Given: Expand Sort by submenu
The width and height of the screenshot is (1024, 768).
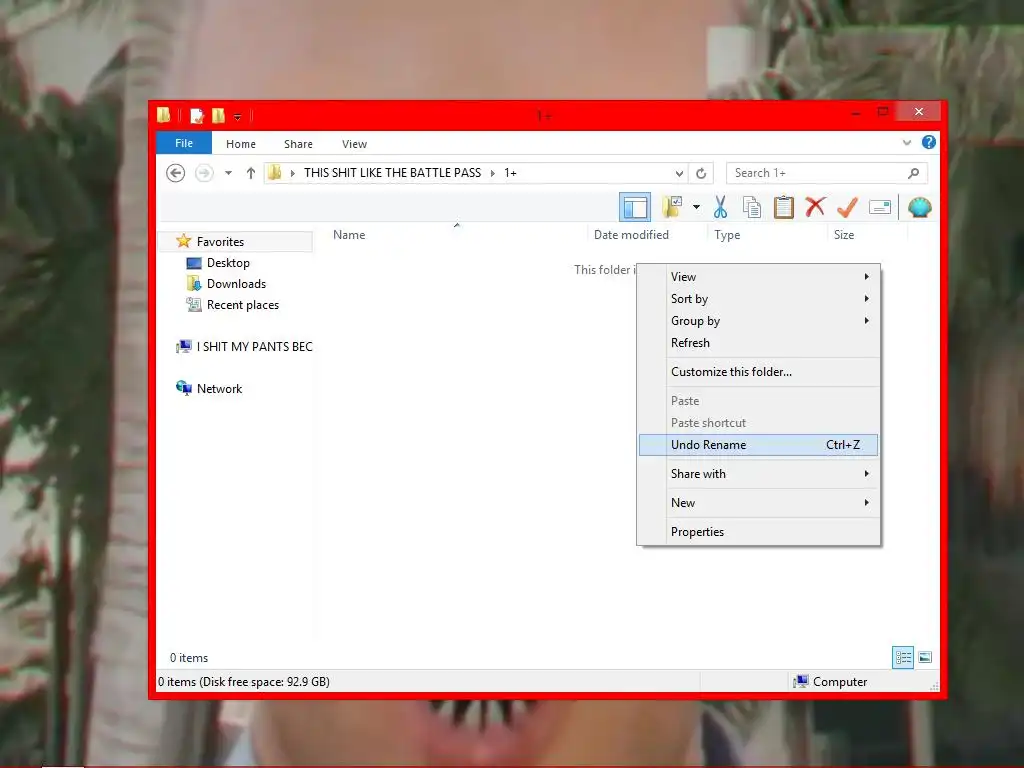Looking at the screenshot, I should 759,299.
